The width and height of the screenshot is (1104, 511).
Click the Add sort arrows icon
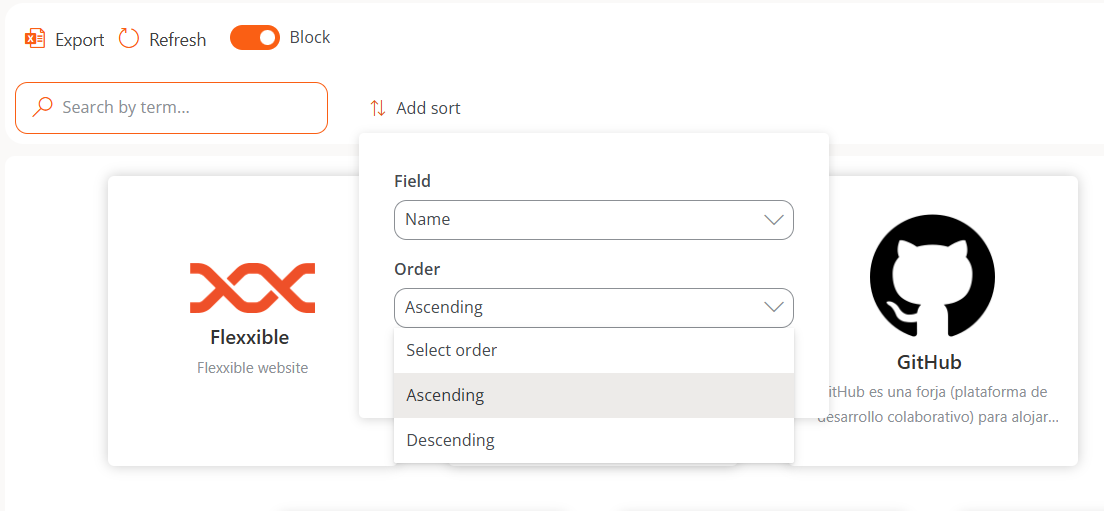click(x=378, y=108)
